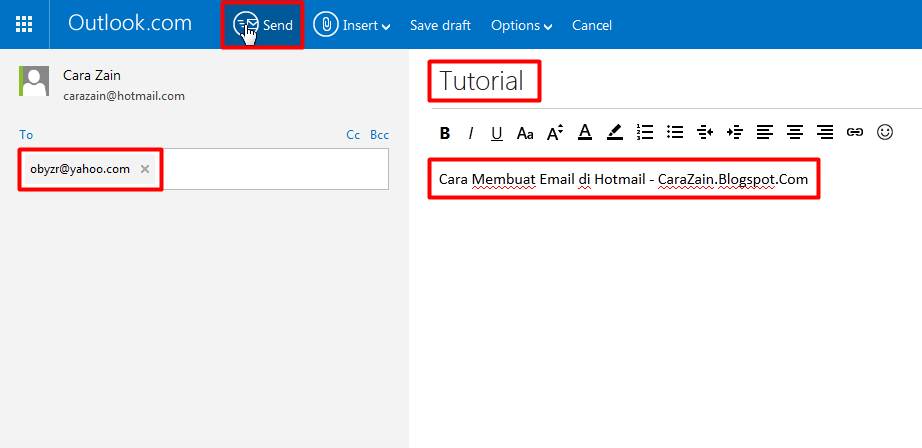Align text to the right

(x=826, y=132)
